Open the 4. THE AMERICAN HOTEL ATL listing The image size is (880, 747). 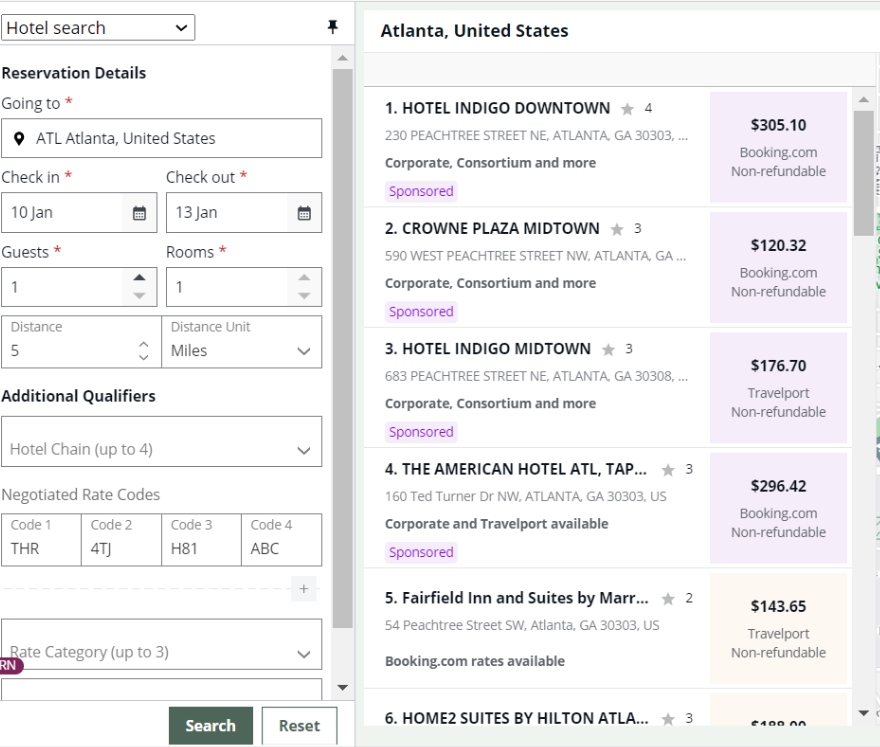tap(516, 469)
